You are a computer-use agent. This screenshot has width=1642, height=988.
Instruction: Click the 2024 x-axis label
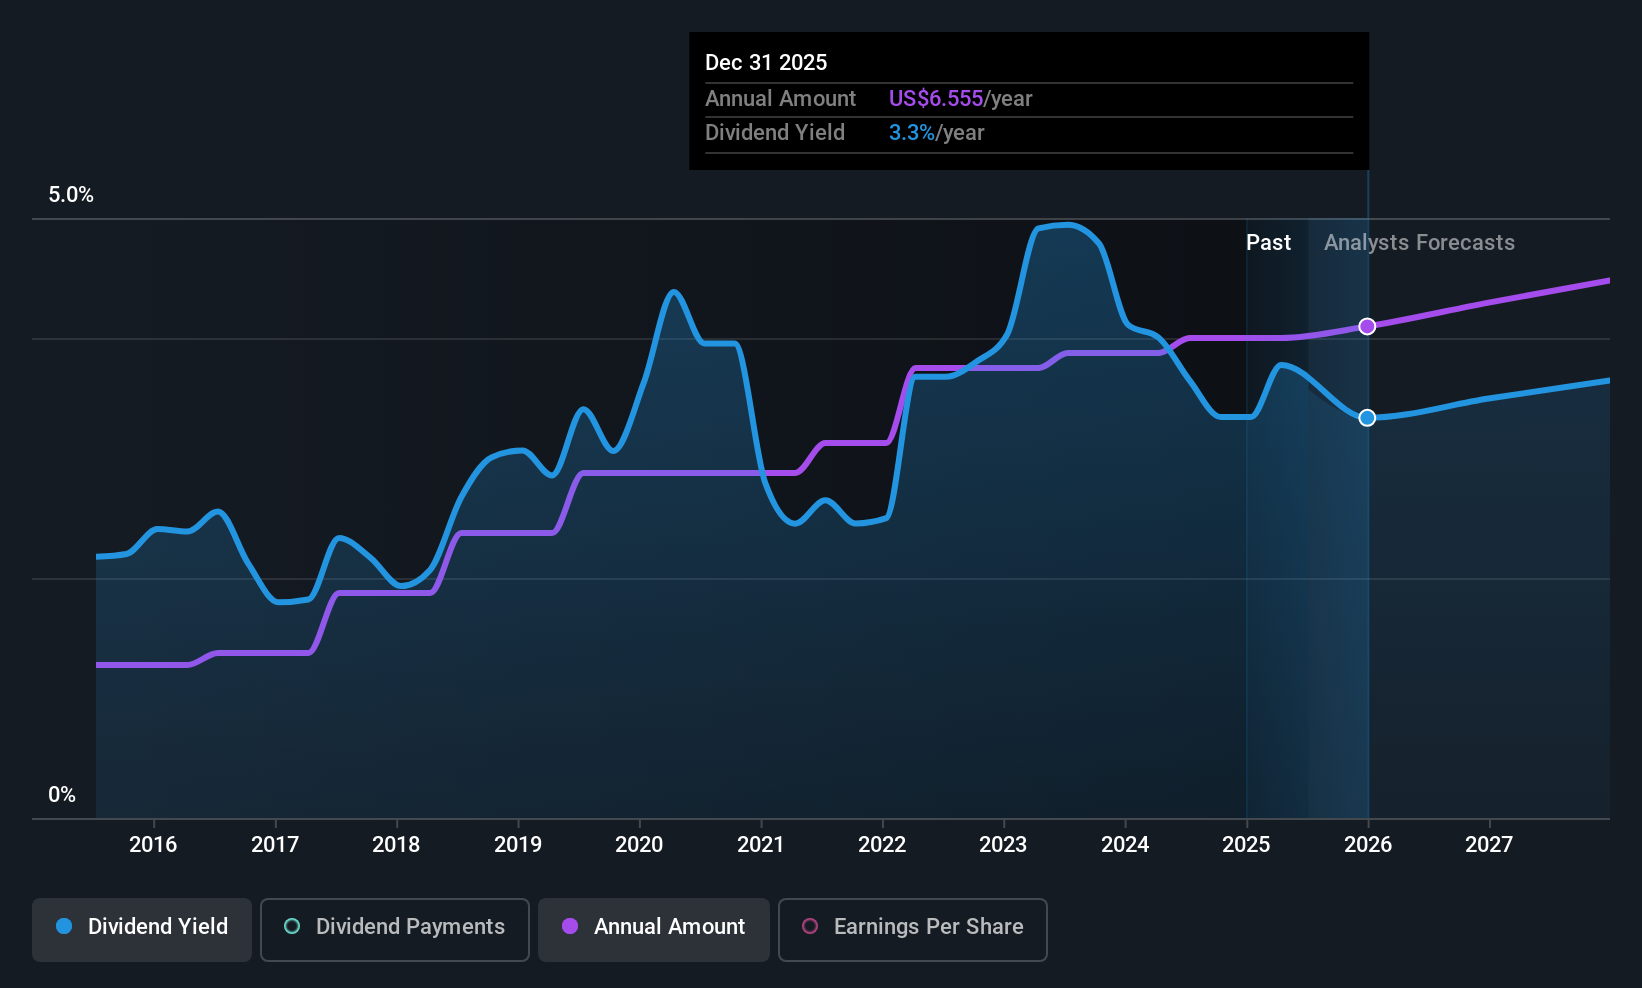(x=1125, y=845)
